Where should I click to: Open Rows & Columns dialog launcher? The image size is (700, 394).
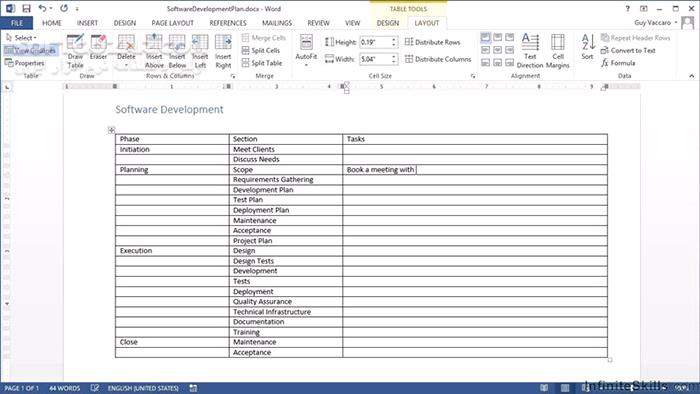[233, 76]
